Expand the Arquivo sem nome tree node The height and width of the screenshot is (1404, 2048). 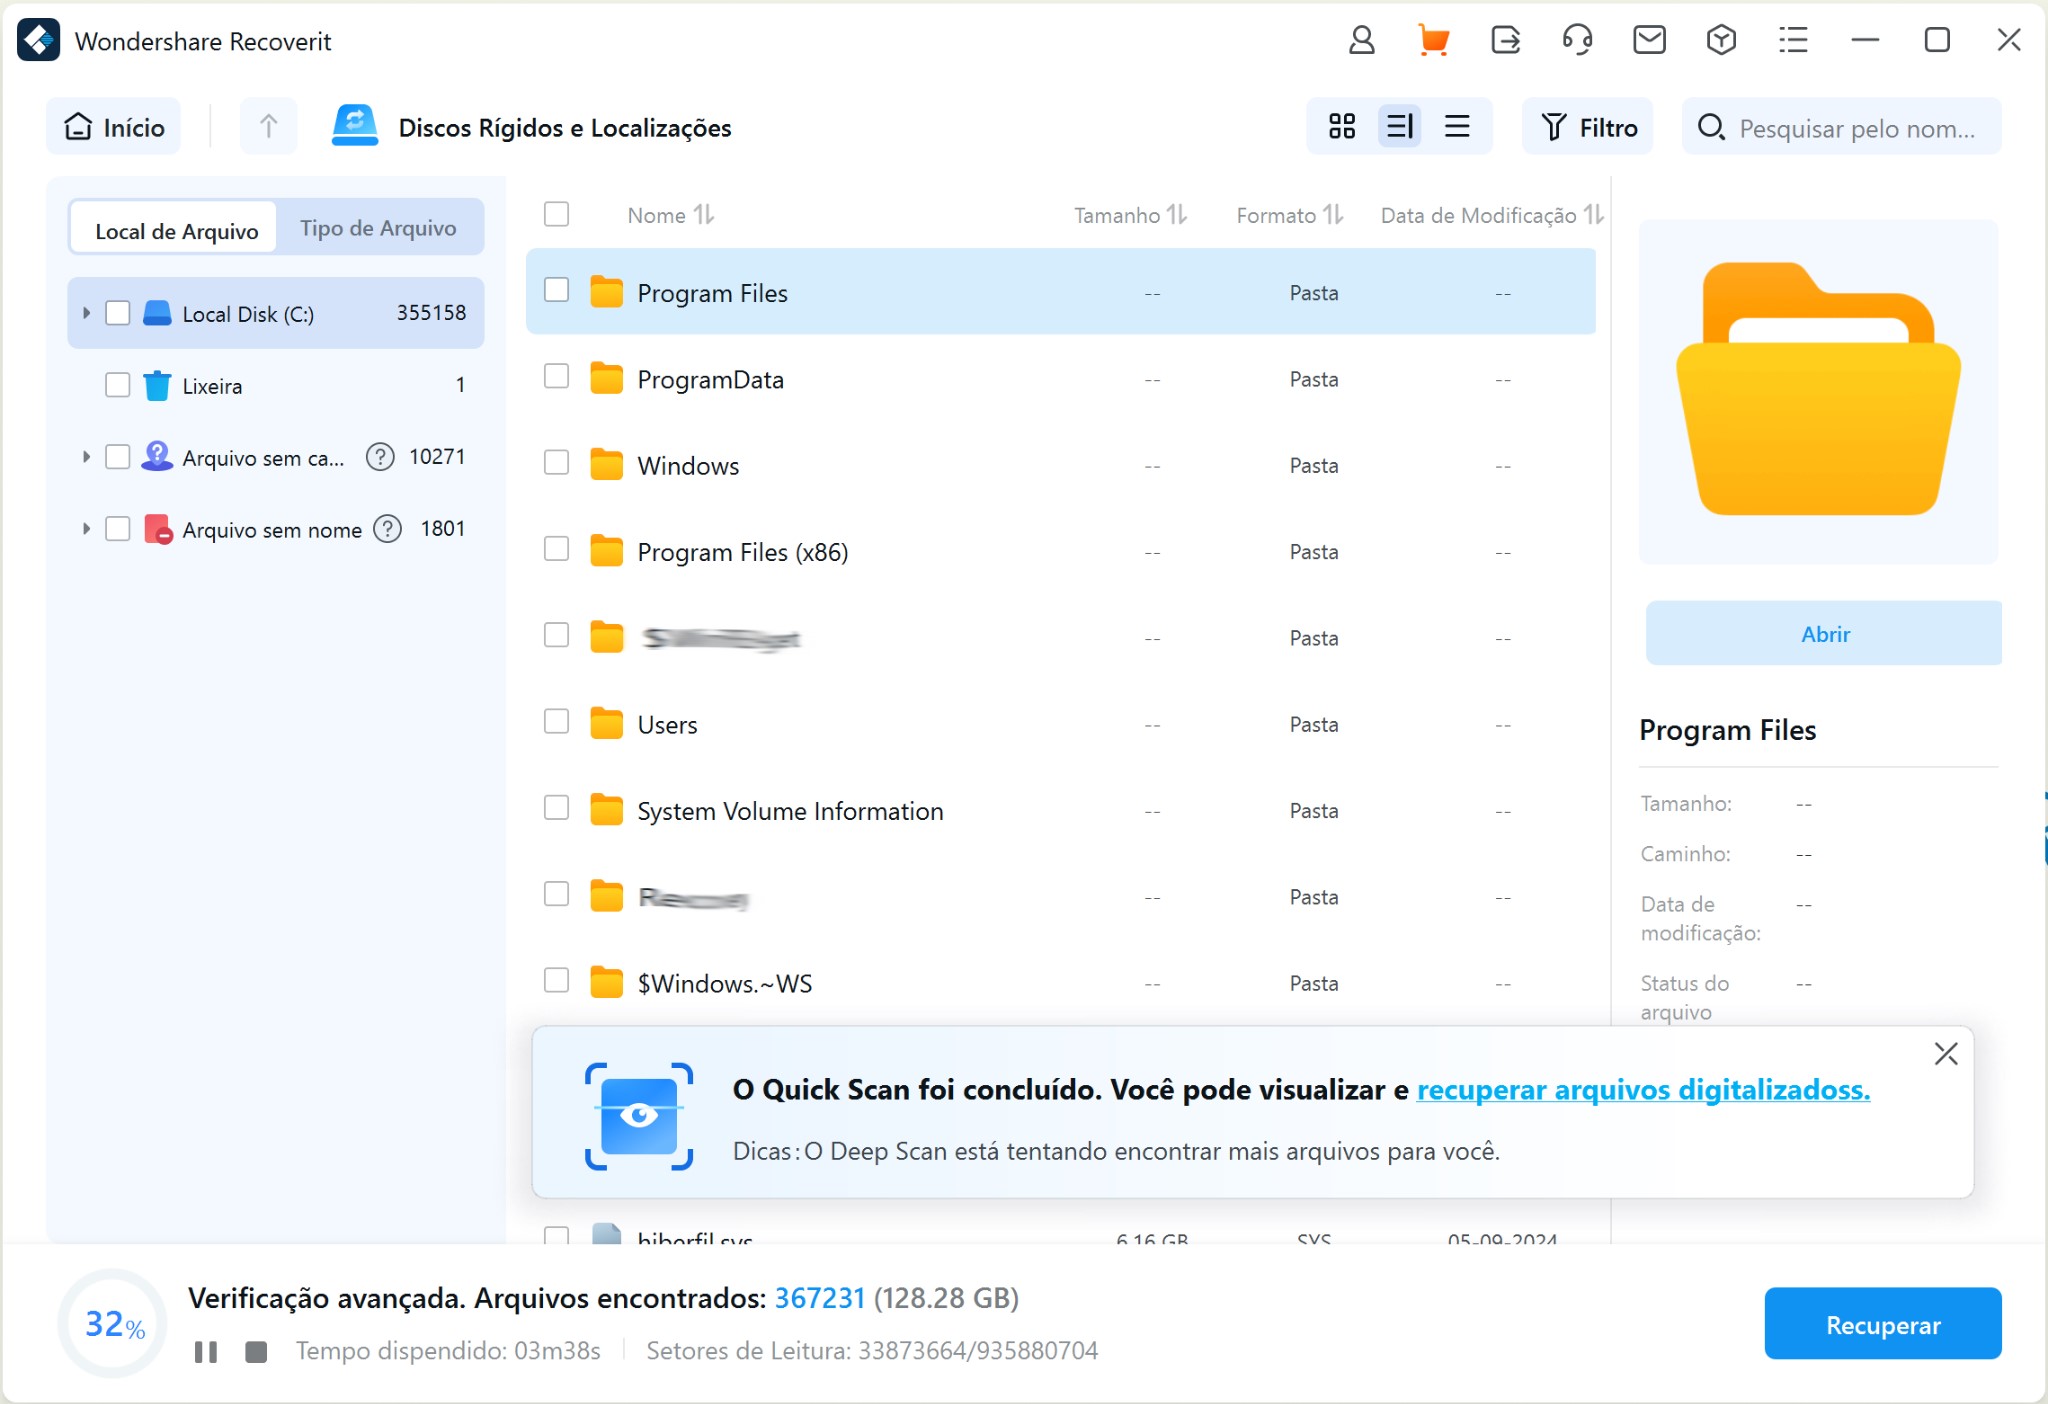coord(86,529)
